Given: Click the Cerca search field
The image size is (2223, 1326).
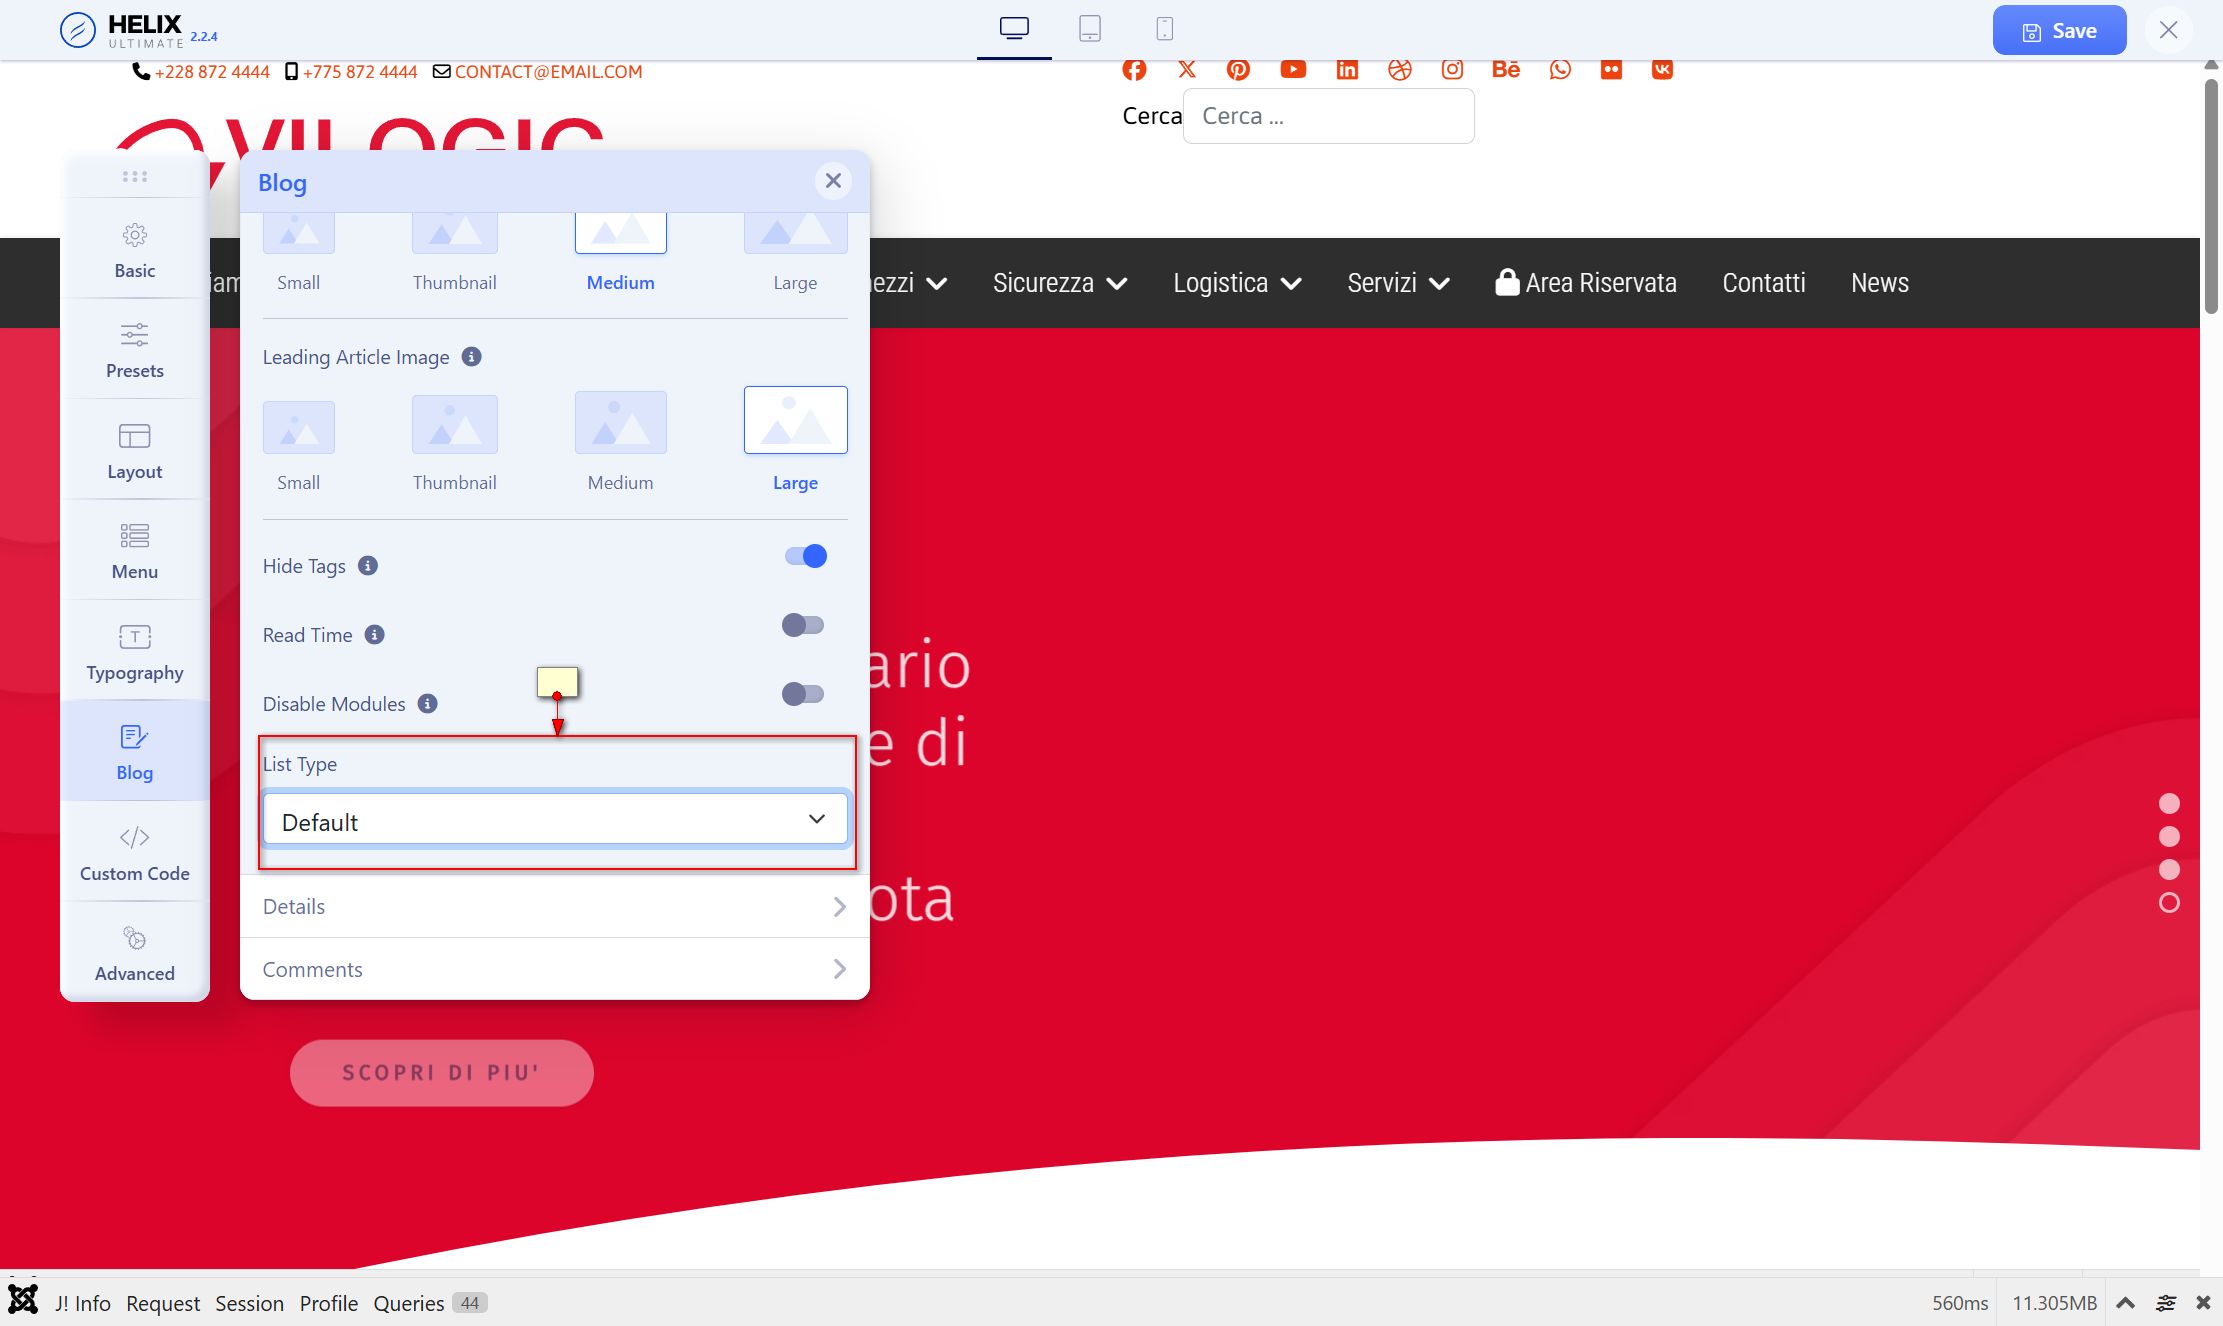Looking at the screenshot, I should (x=1328, y=116).
